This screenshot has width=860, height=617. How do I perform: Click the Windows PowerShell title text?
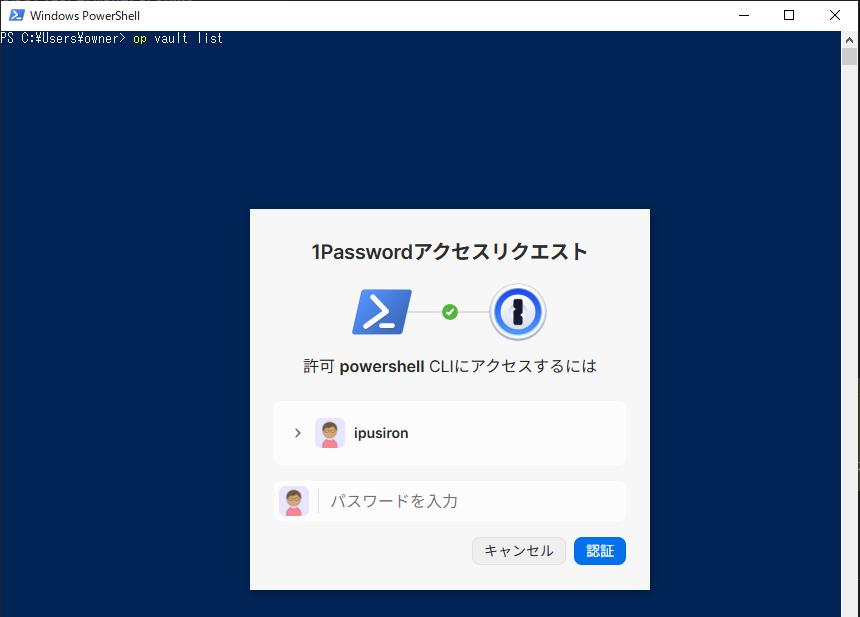pos(85,16)
